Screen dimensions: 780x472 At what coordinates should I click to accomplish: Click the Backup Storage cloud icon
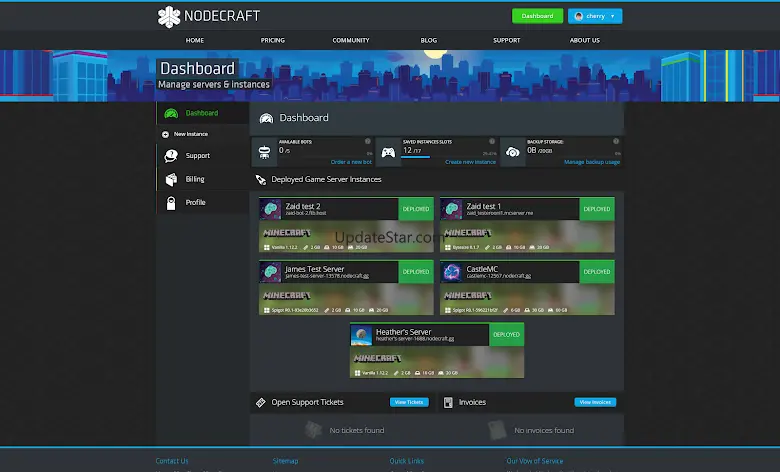pos(512,152)
